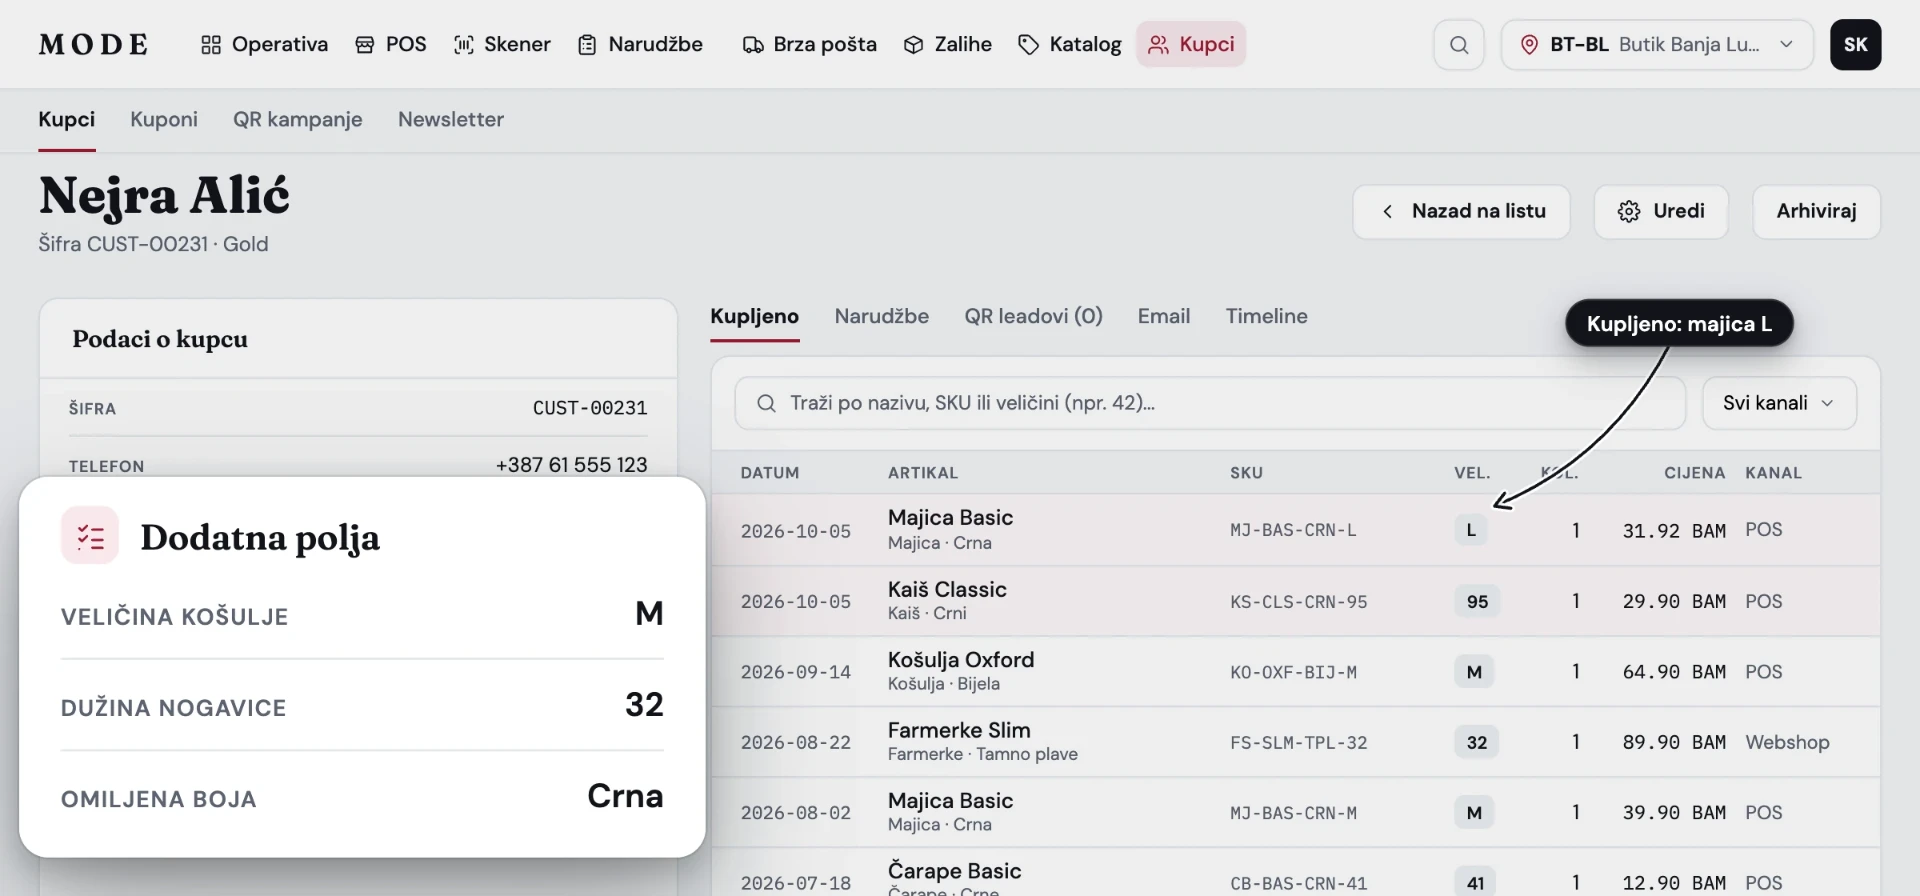This screenshot has height=896, width=1920.
Task: Go to the Newsletter tab
Action: (451, 119)
